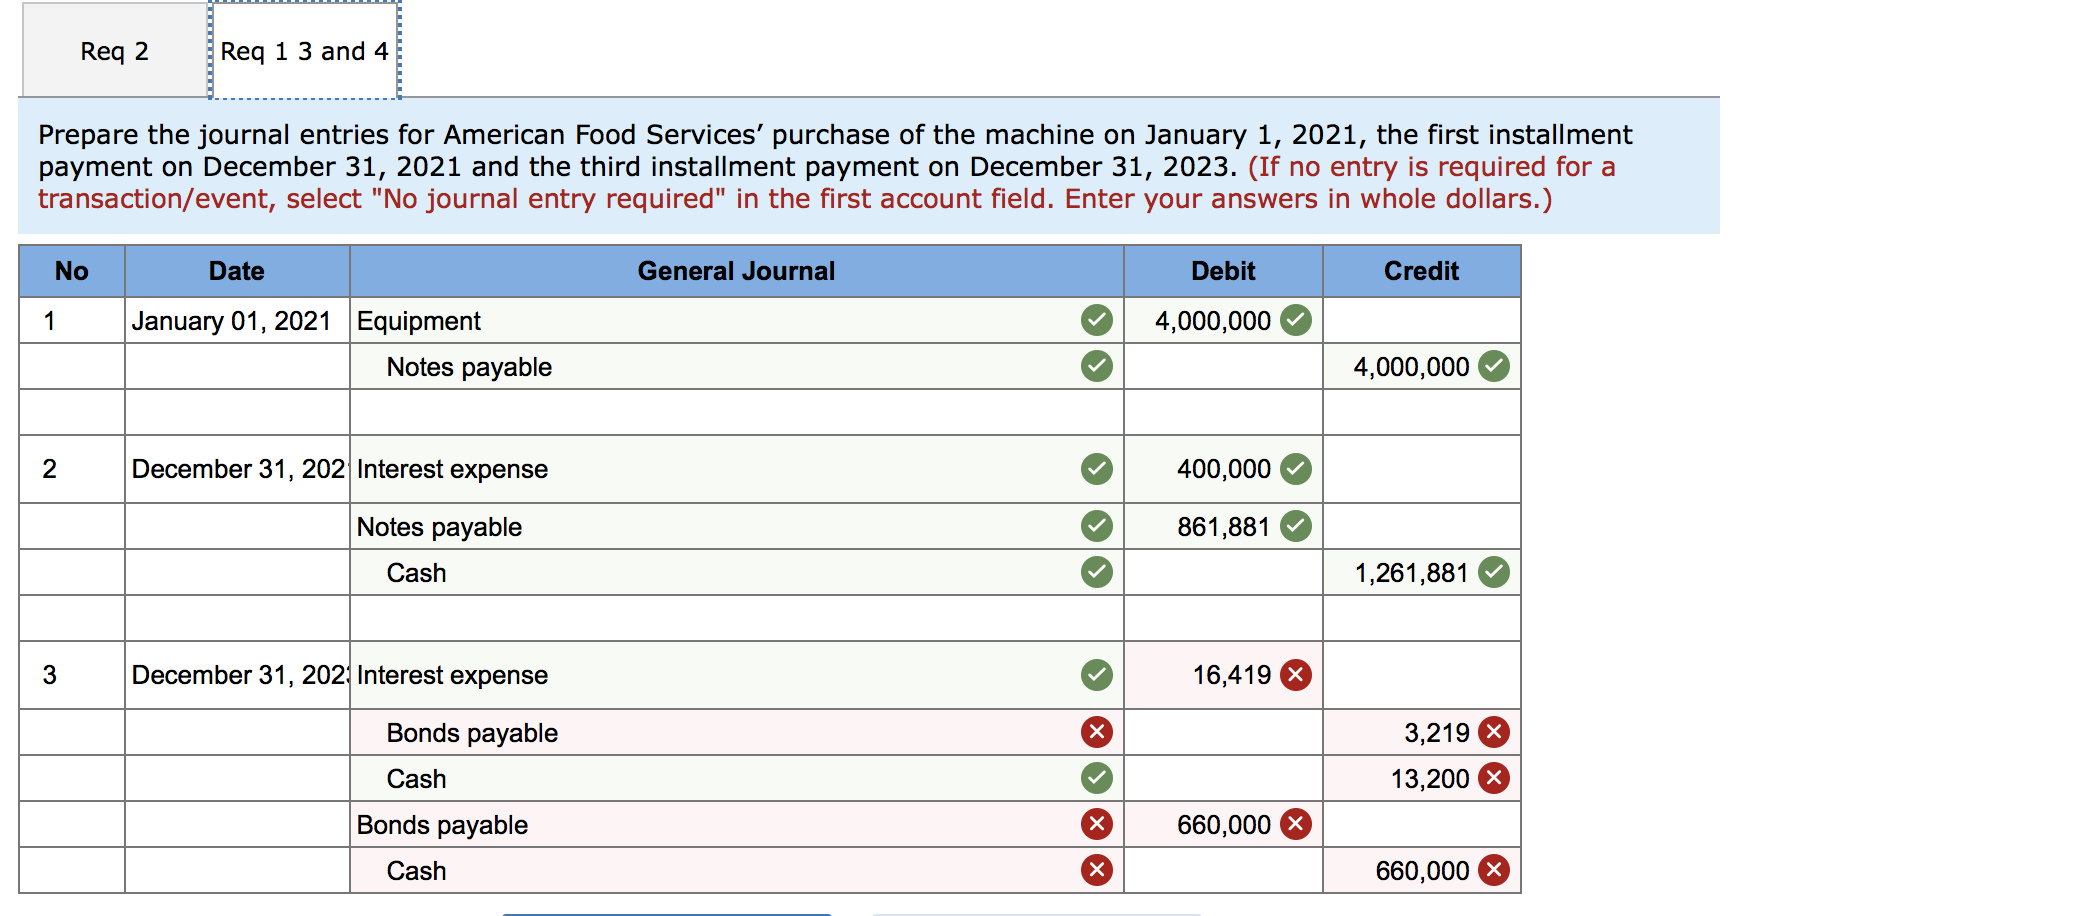Select the Equipment account field
This screenshot has width=2096, height=916.
[x=736, y=320]
